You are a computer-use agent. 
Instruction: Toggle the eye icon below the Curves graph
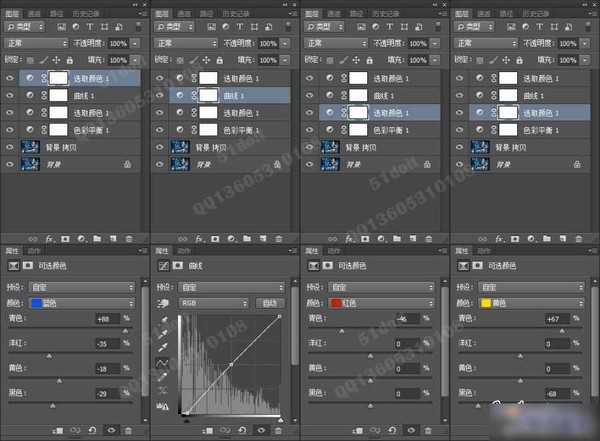pyautogui.click(x=259, y=430)
